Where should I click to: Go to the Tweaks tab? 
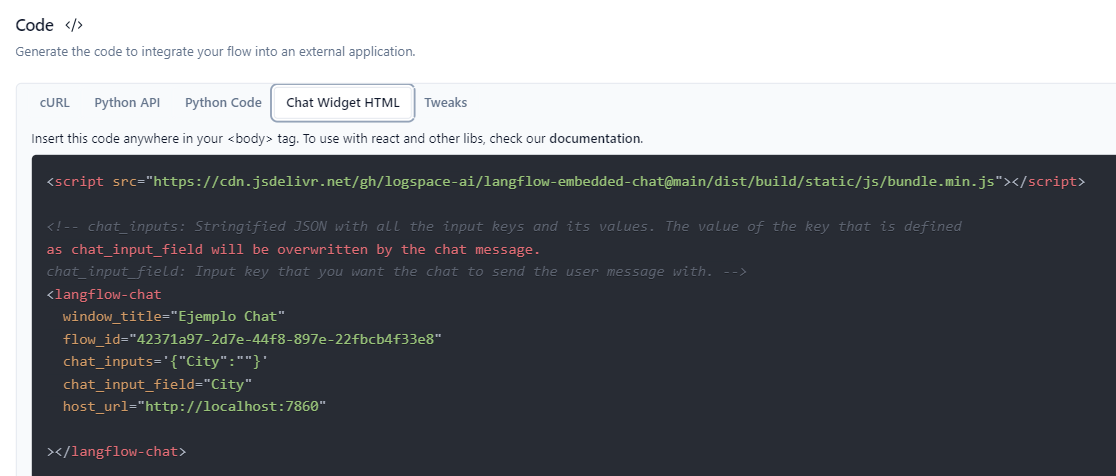[x=445, y=102]
